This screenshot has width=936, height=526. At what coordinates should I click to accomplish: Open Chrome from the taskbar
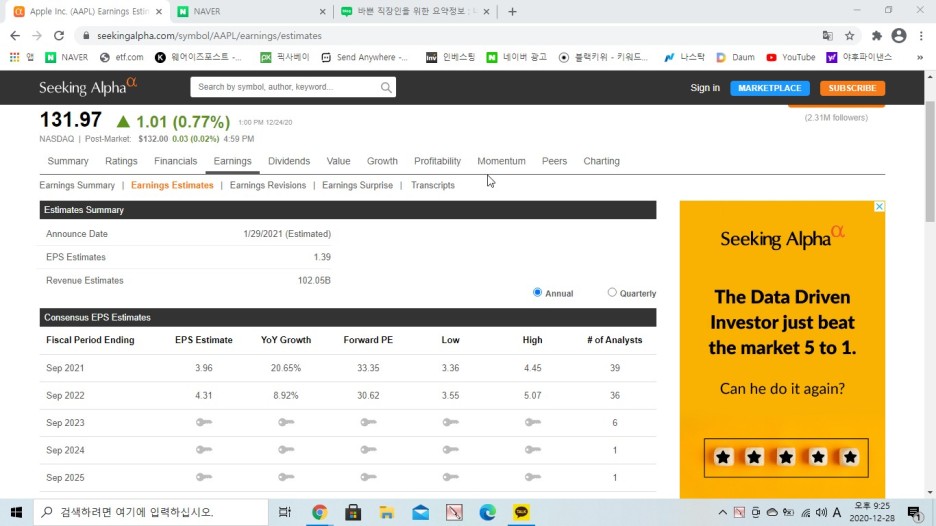[319, 512]
